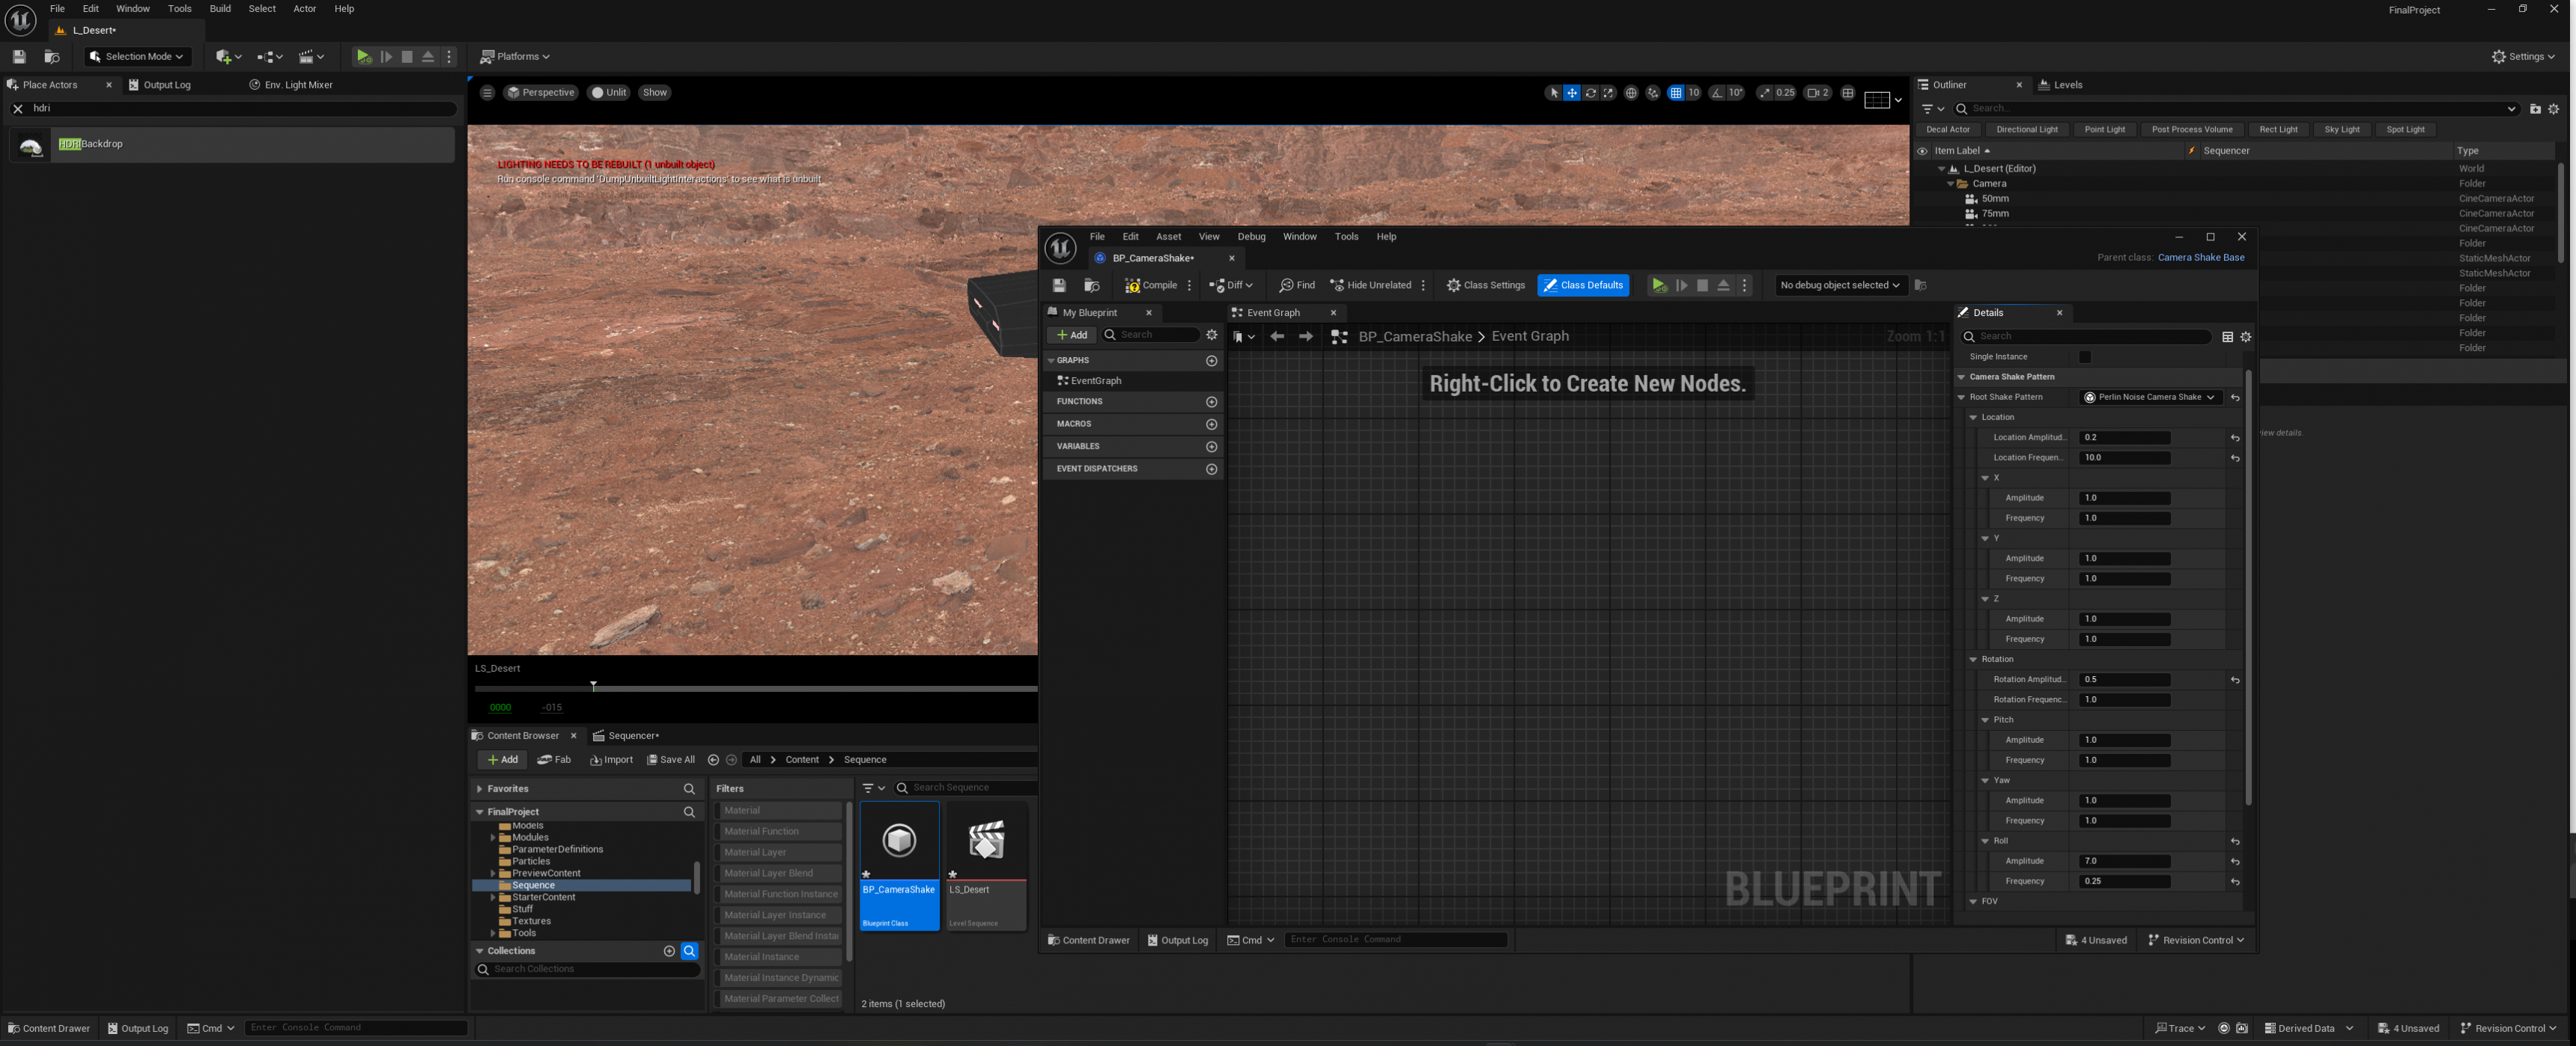
Task: Collapse the Camera folder in Outliner
Action: [x=1950, y=184]
